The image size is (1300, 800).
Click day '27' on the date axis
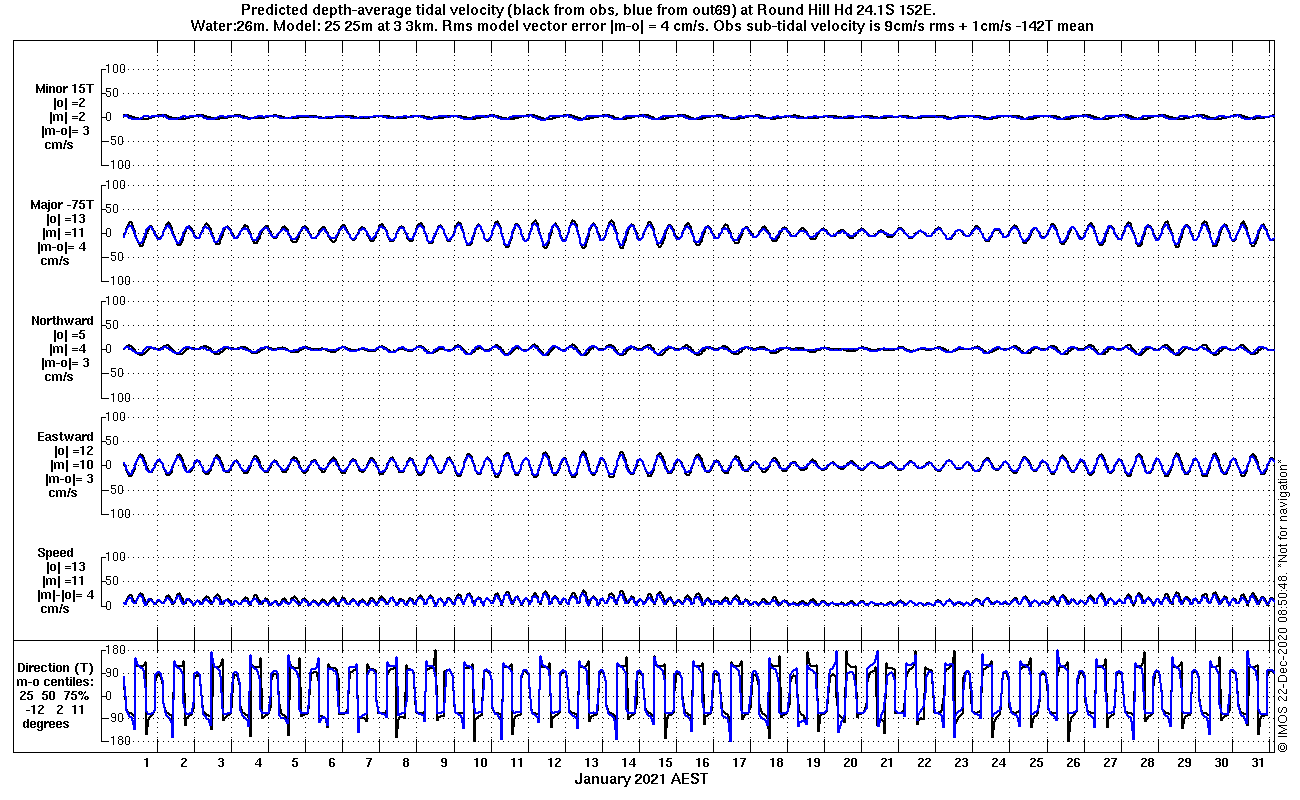coord(1109,763)
